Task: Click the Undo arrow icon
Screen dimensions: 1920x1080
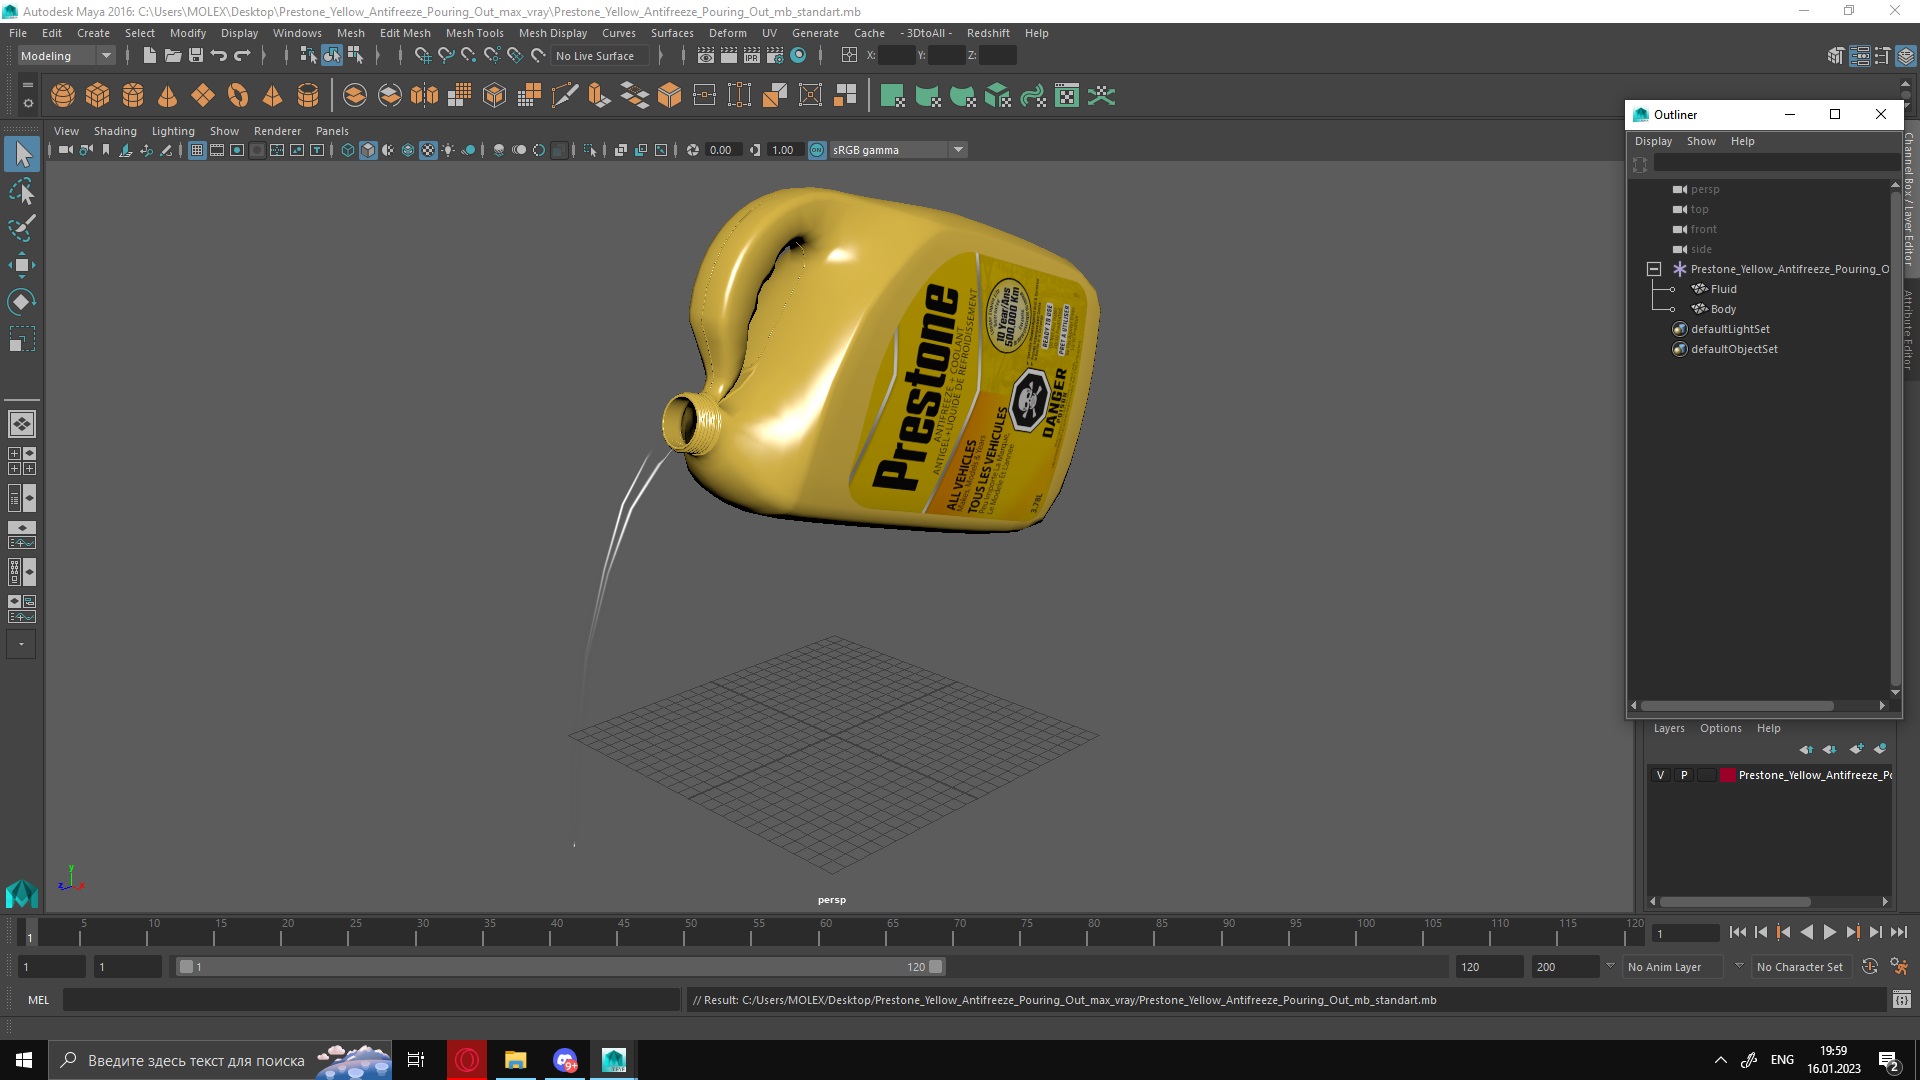Action: click(219, 56)
